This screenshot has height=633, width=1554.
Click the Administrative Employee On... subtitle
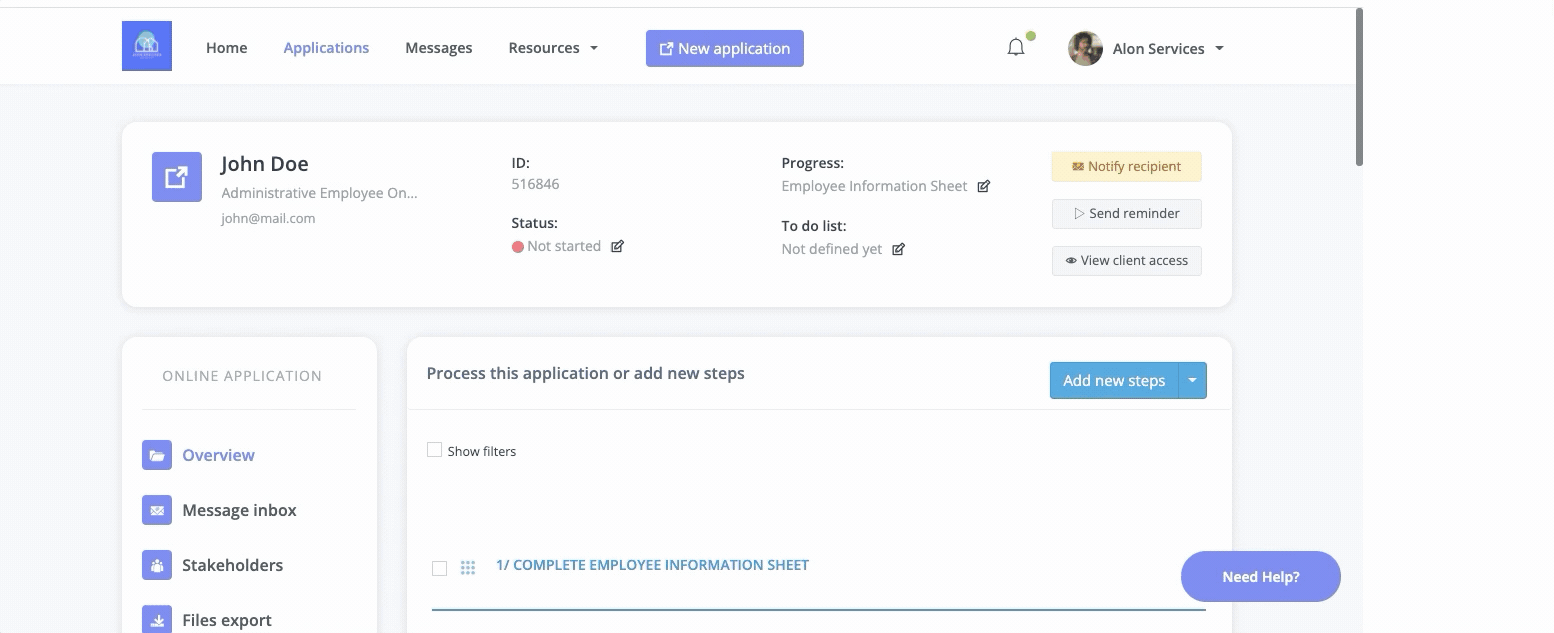click(319, 193)
